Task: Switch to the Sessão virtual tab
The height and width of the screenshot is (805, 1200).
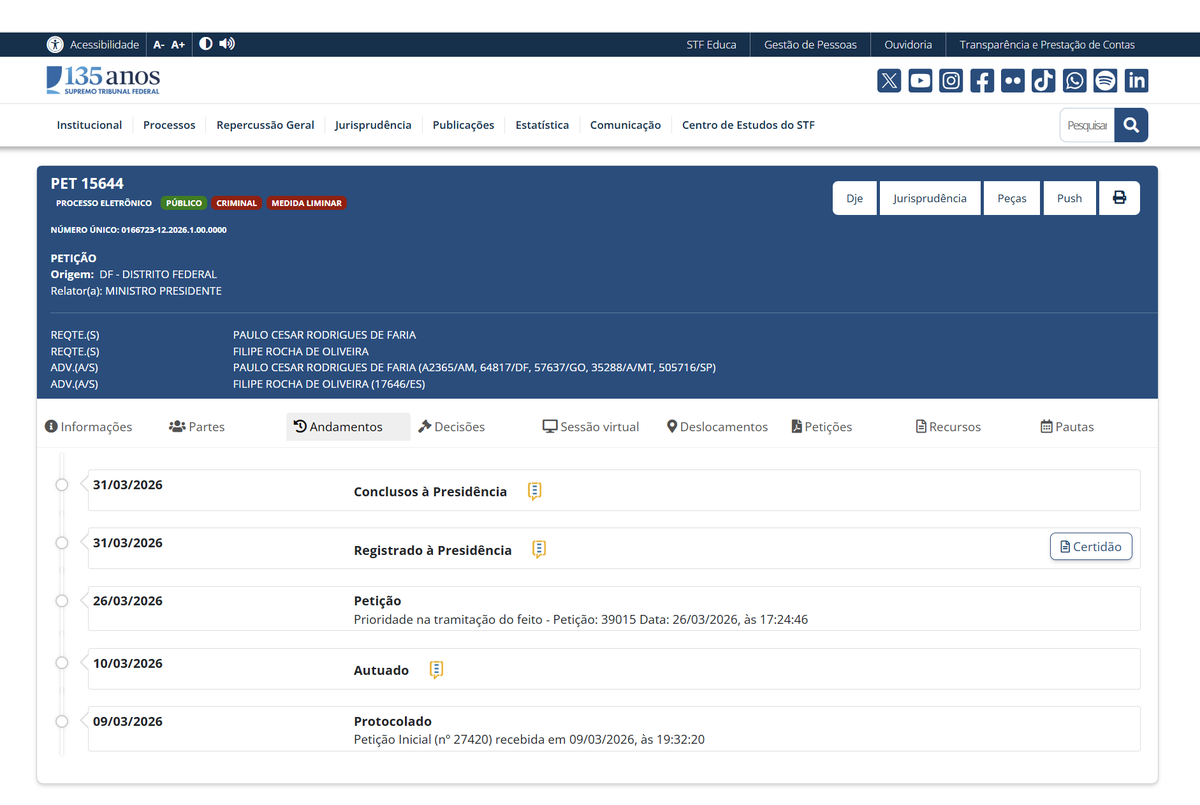Action: (x=591, y=427)
